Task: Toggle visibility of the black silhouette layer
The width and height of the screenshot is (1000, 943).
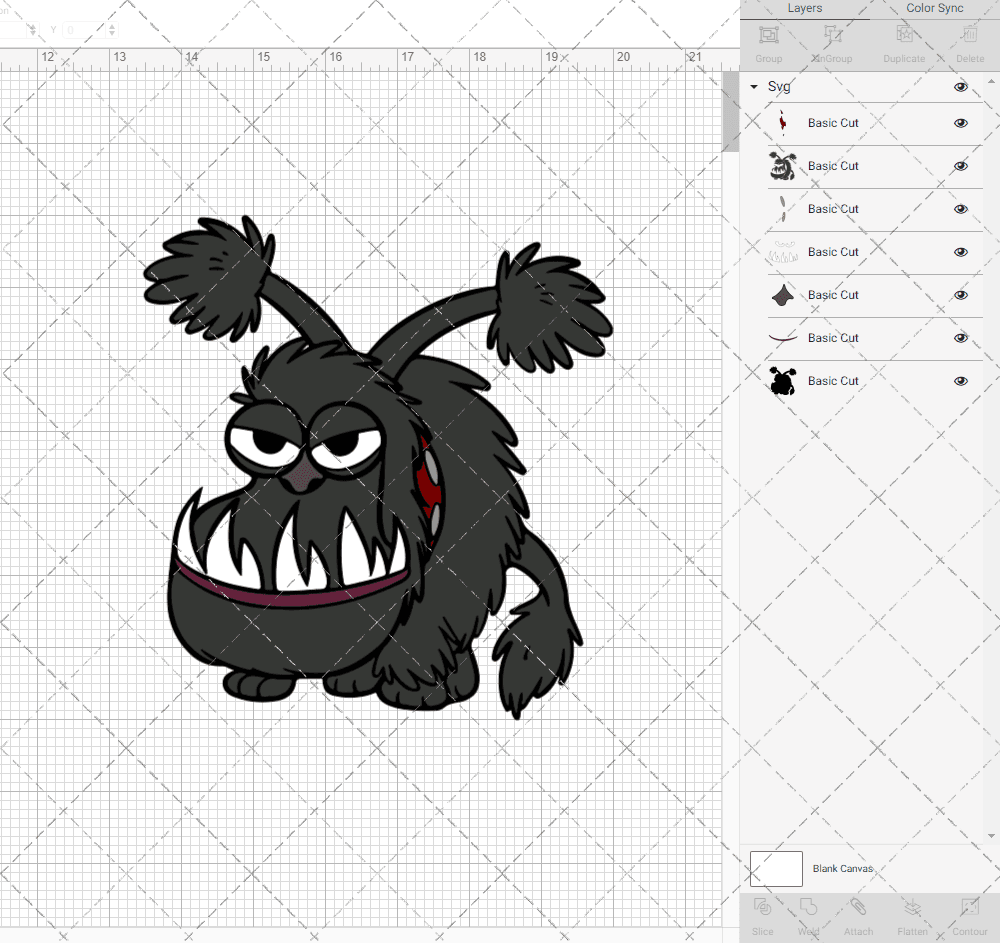Action: (961, 381)
